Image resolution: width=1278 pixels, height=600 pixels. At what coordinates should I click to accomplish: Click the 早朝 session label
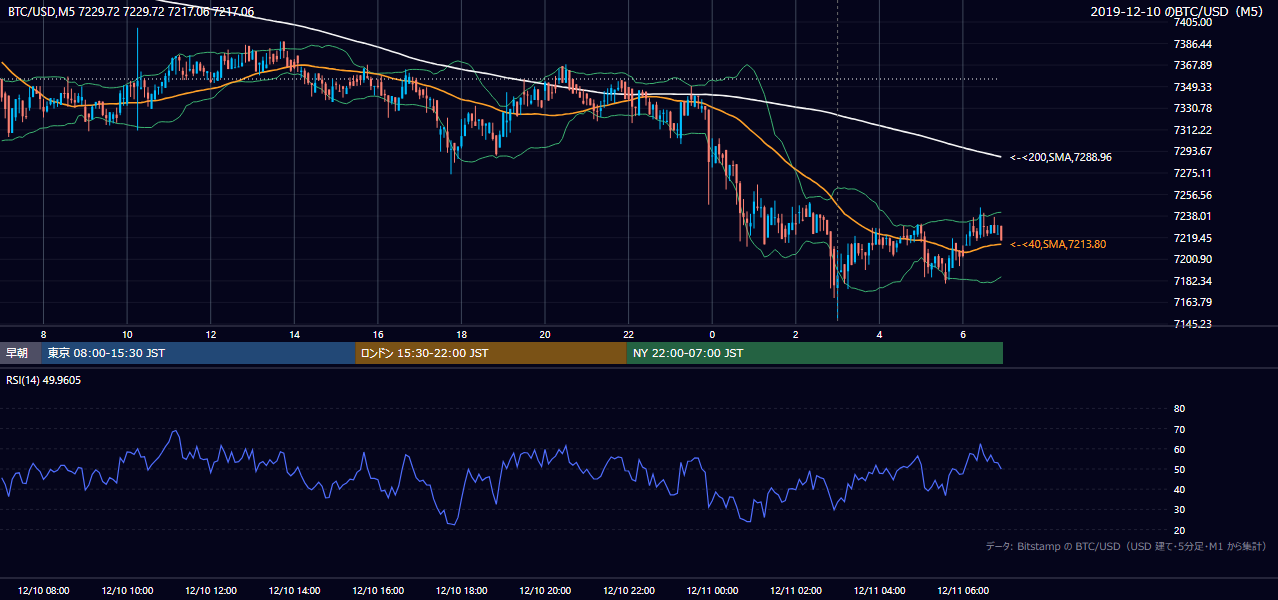[17, 353]
